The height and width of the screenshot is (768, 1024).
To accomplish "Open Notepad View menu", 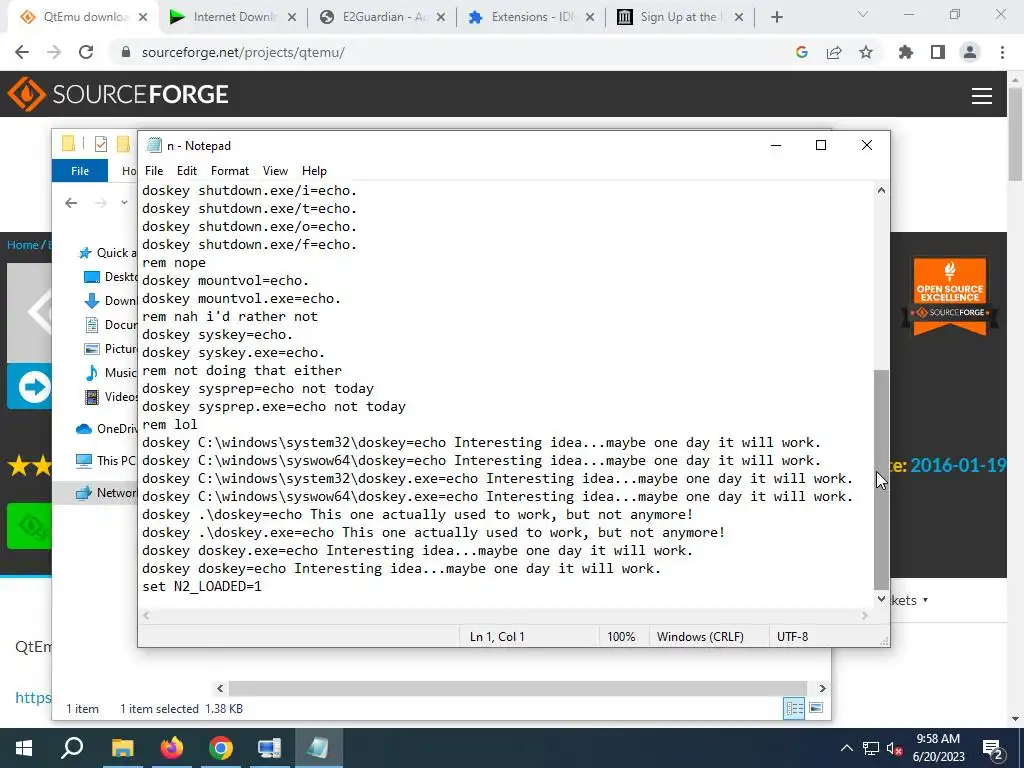I will [275, 171].
